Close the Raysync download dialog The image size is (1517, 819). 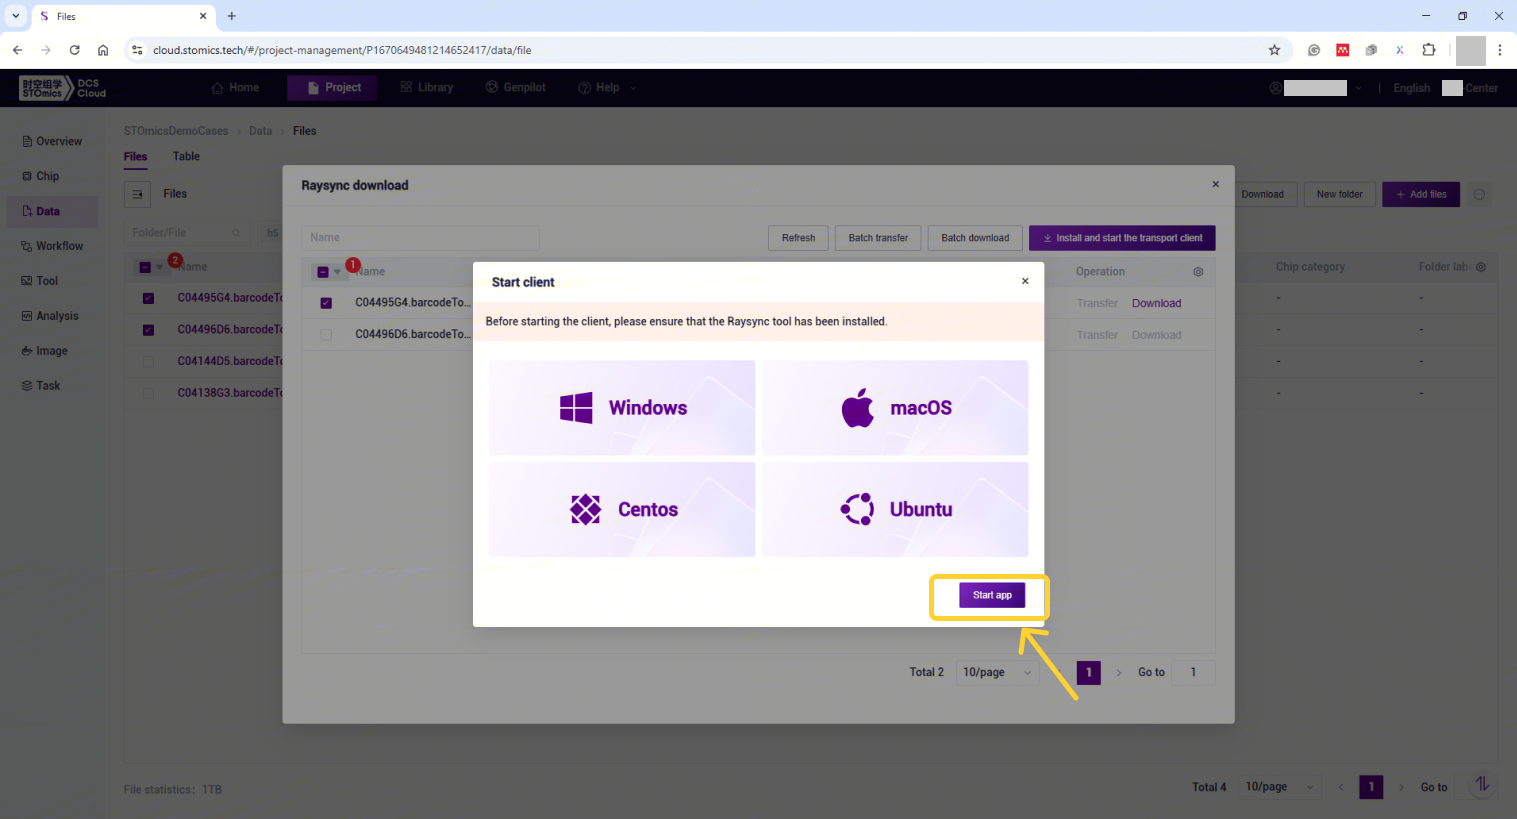point(1216,184)
